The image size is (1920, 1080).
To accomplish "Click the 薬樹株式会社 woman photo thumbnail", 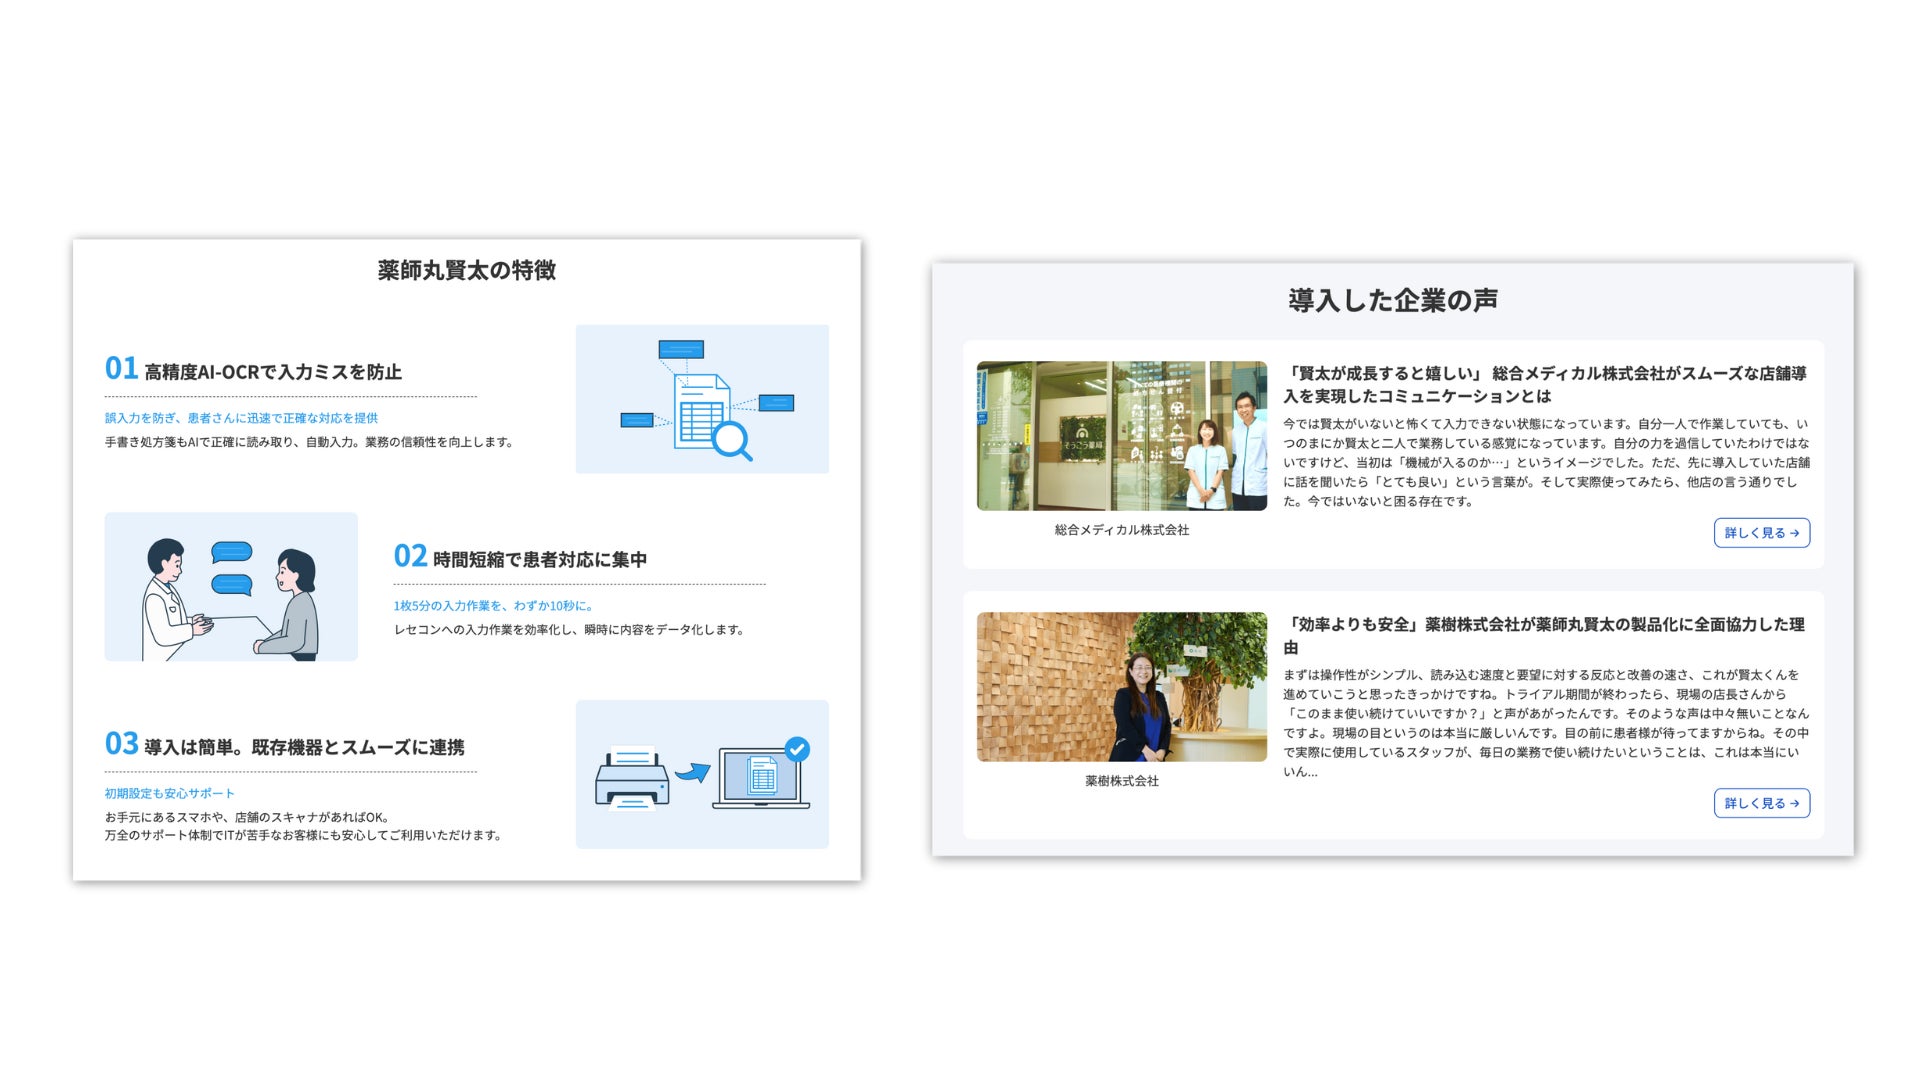I will (1121, 687).
